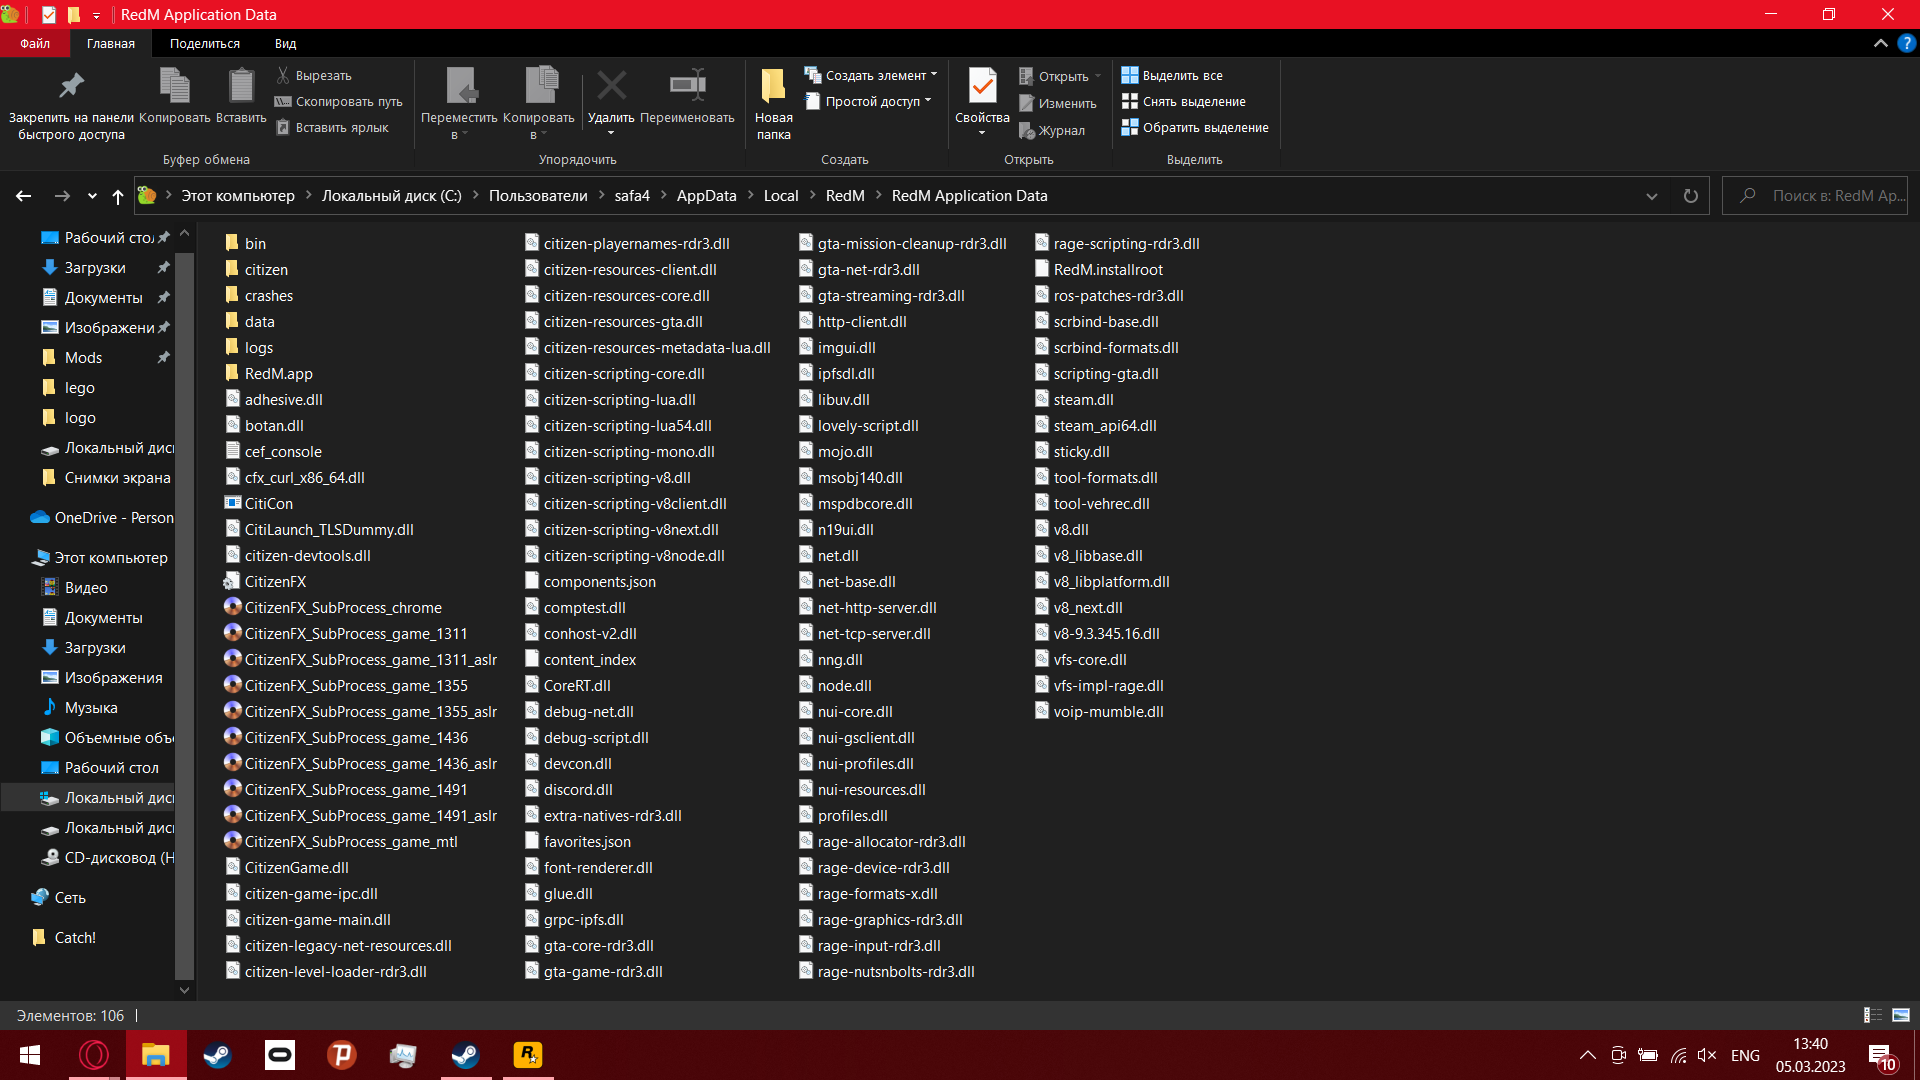This screenshot has height=1080, width=1920.
Task: Refresh the folder view
Action: pos(1690,196)
